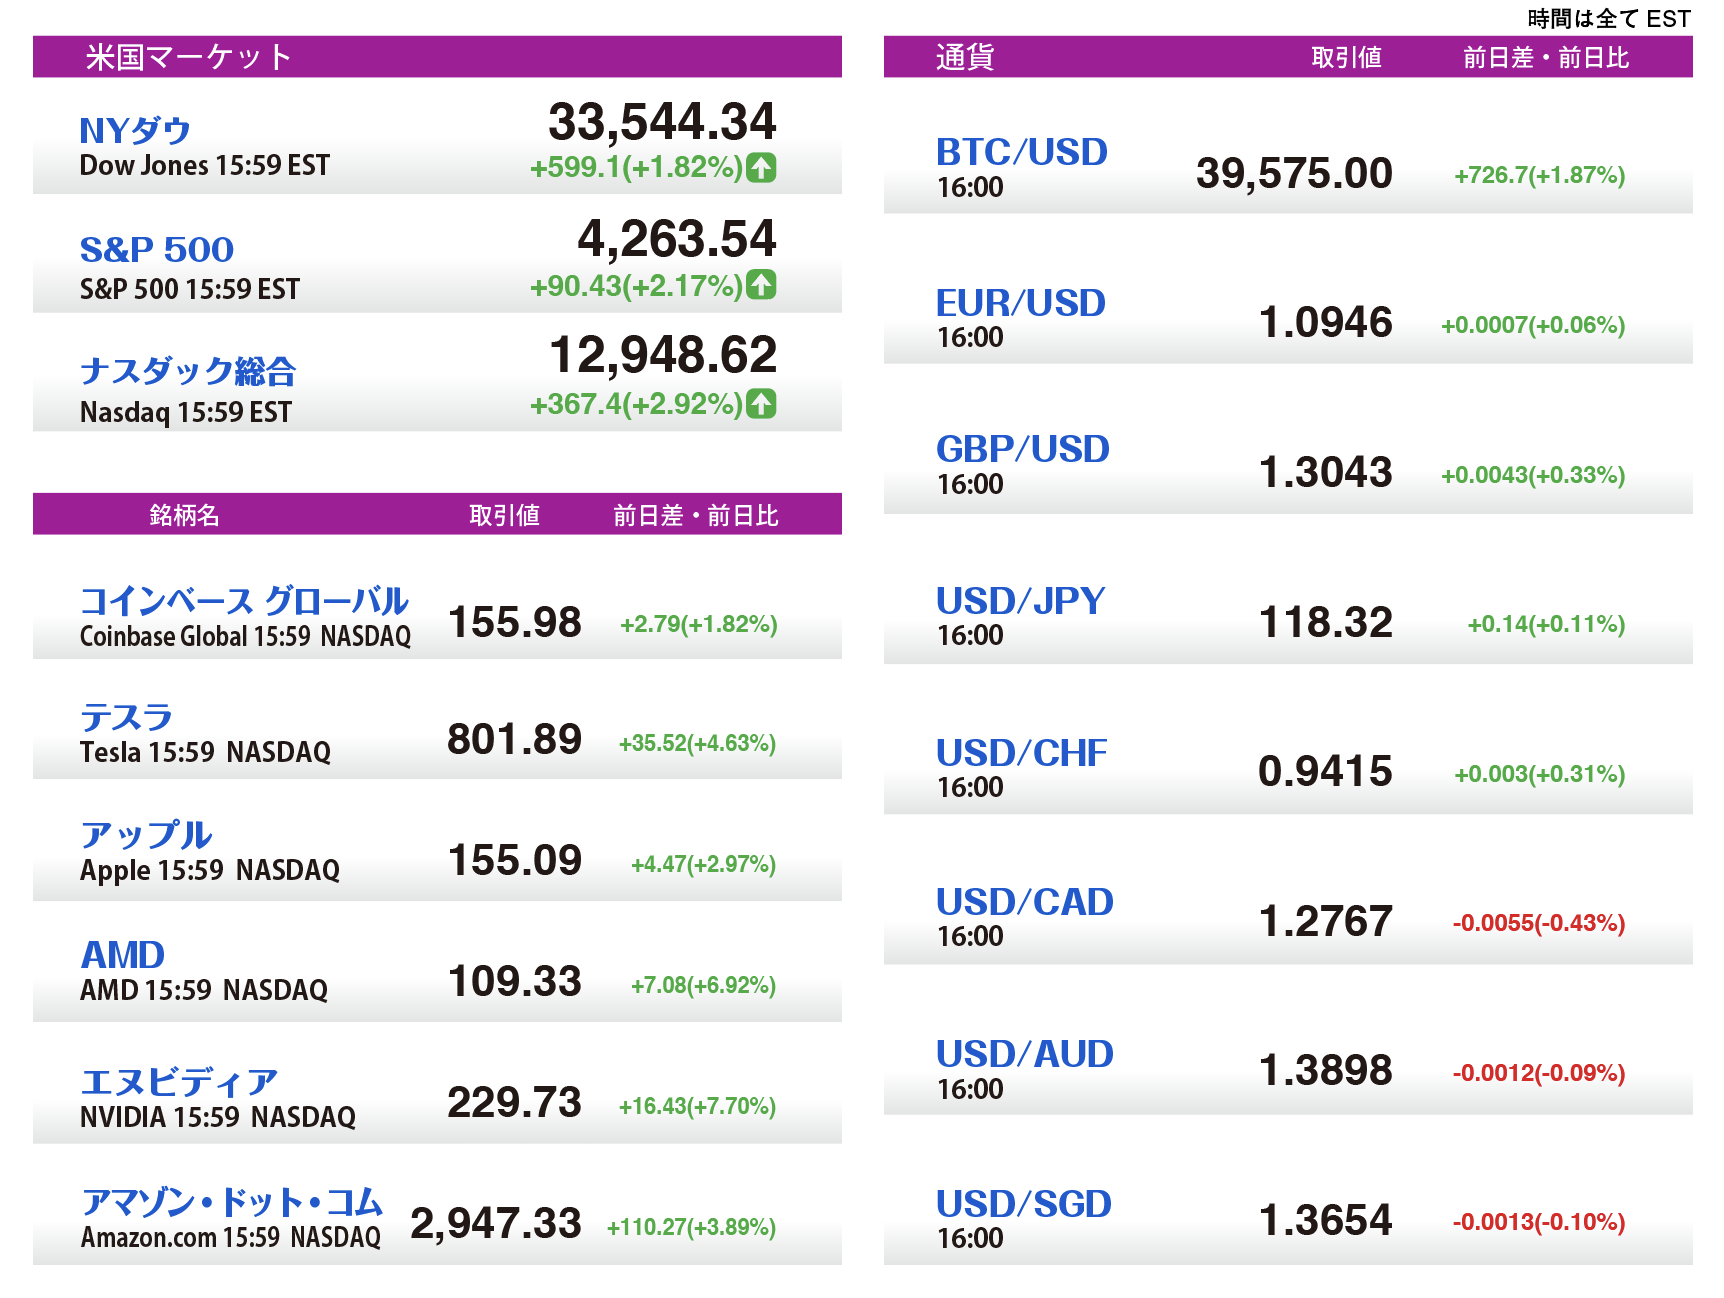
Task: Select the BTC/USD currency pair
Action: (x=1021, y=152)
